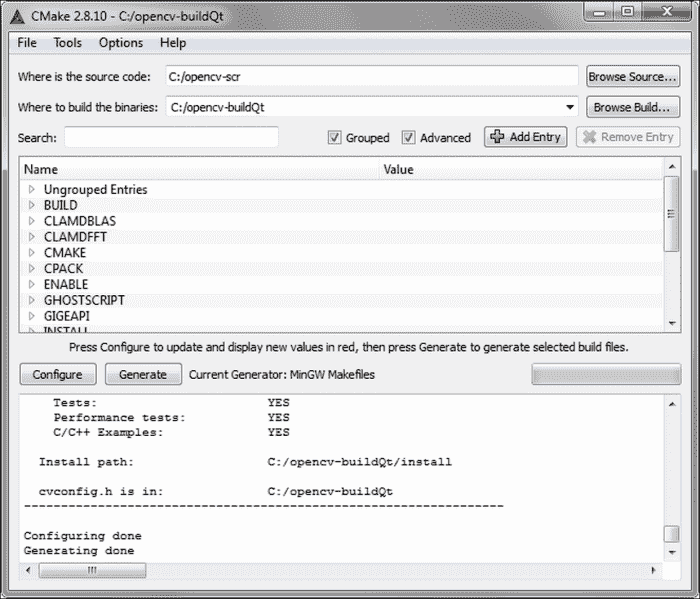
Task: Expand the BUILD group
Action: pos(32,205)
